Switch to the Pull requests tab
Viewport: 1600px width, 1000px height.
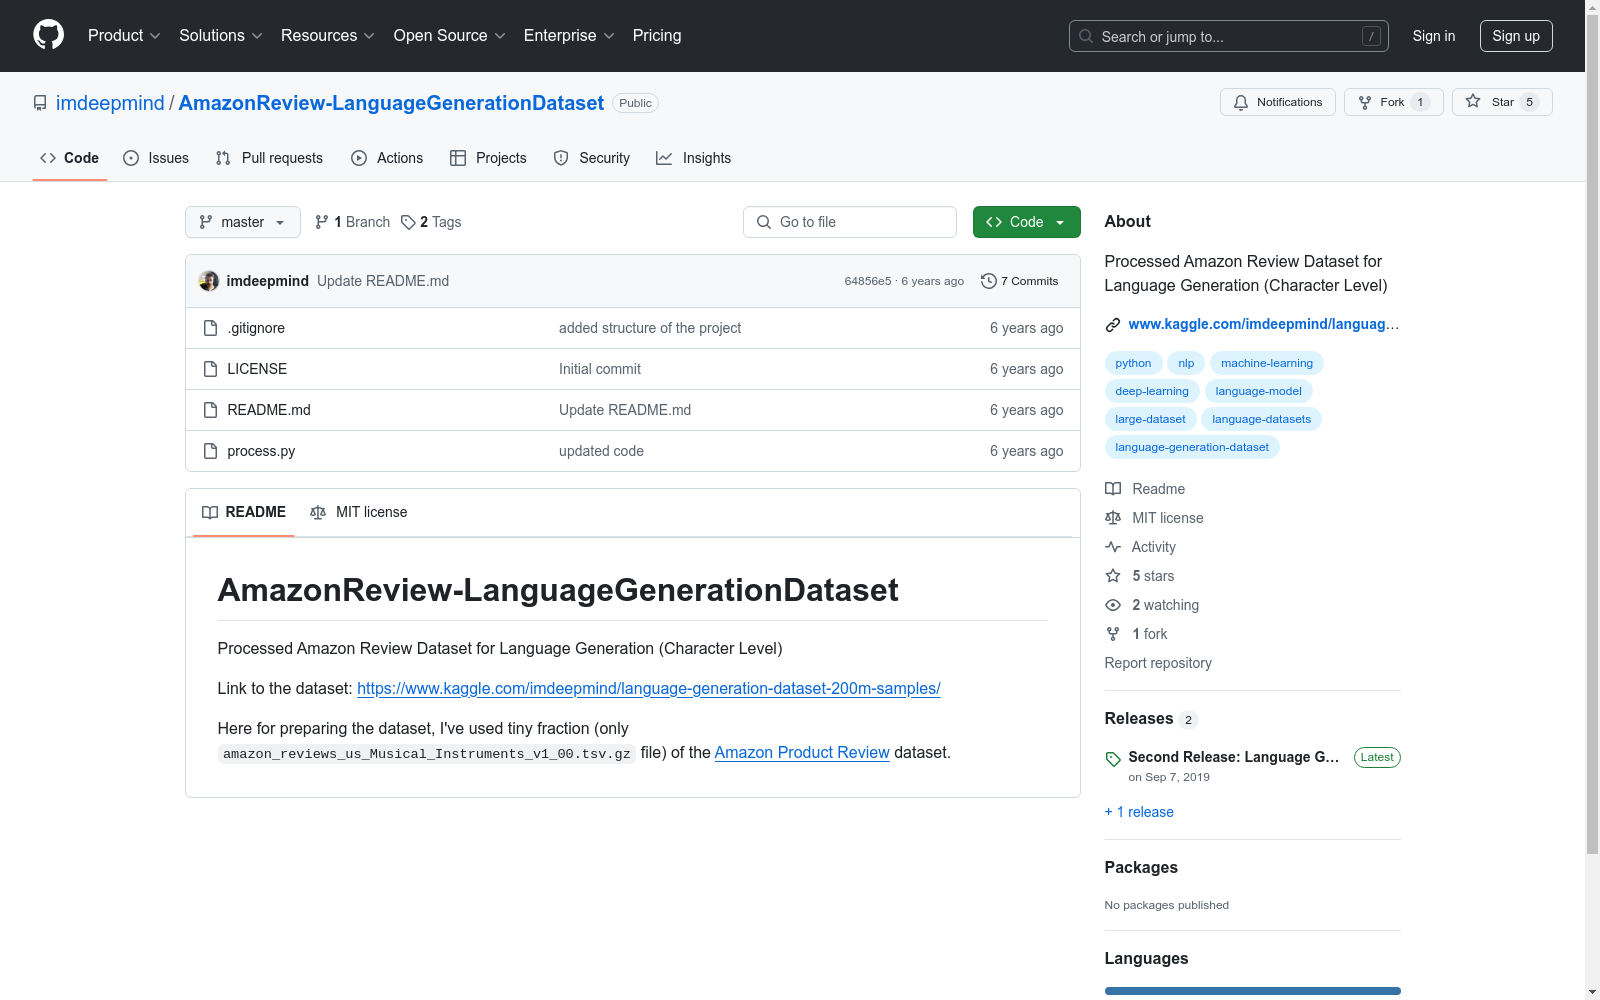pos(269,158)
